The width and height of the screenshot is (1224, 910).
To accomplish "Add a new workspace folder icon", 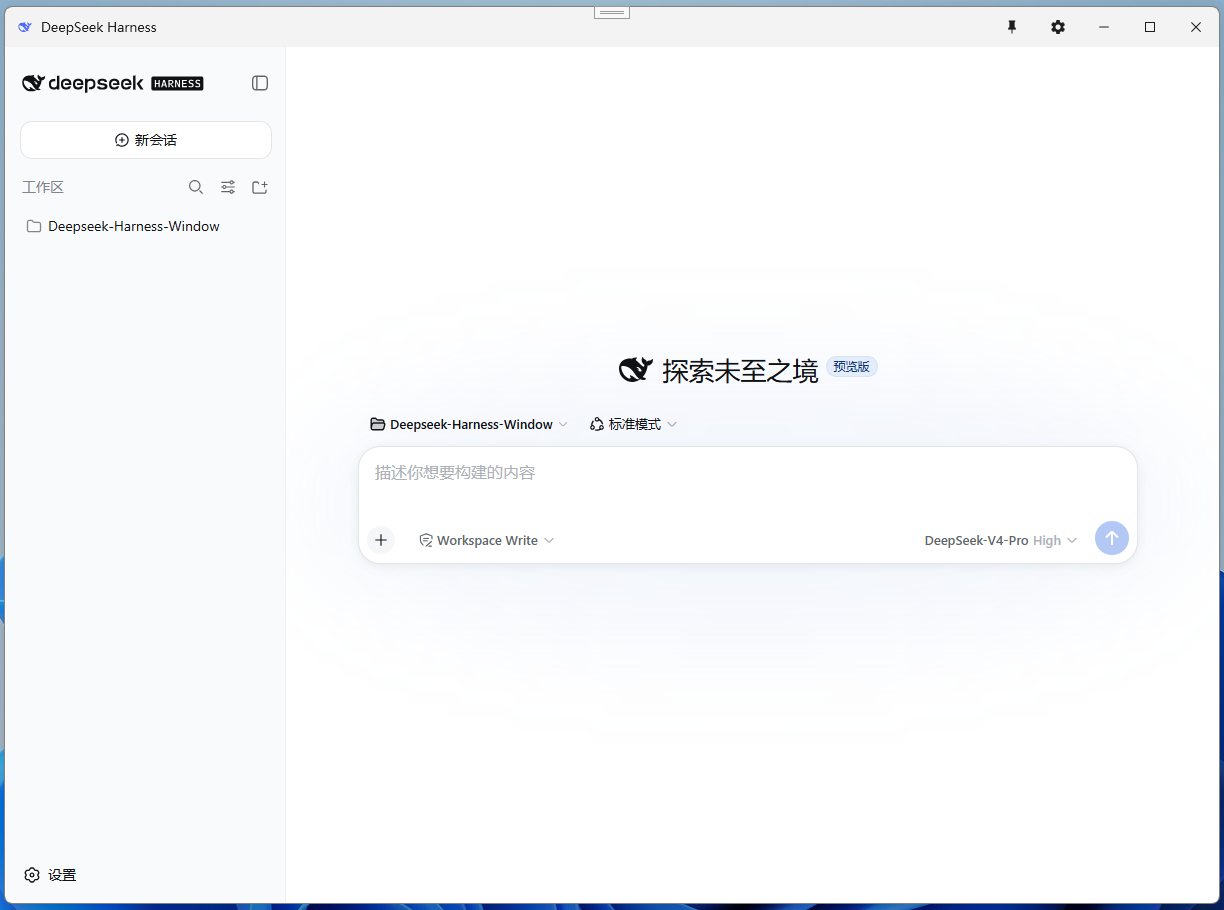I will (260, 187).
